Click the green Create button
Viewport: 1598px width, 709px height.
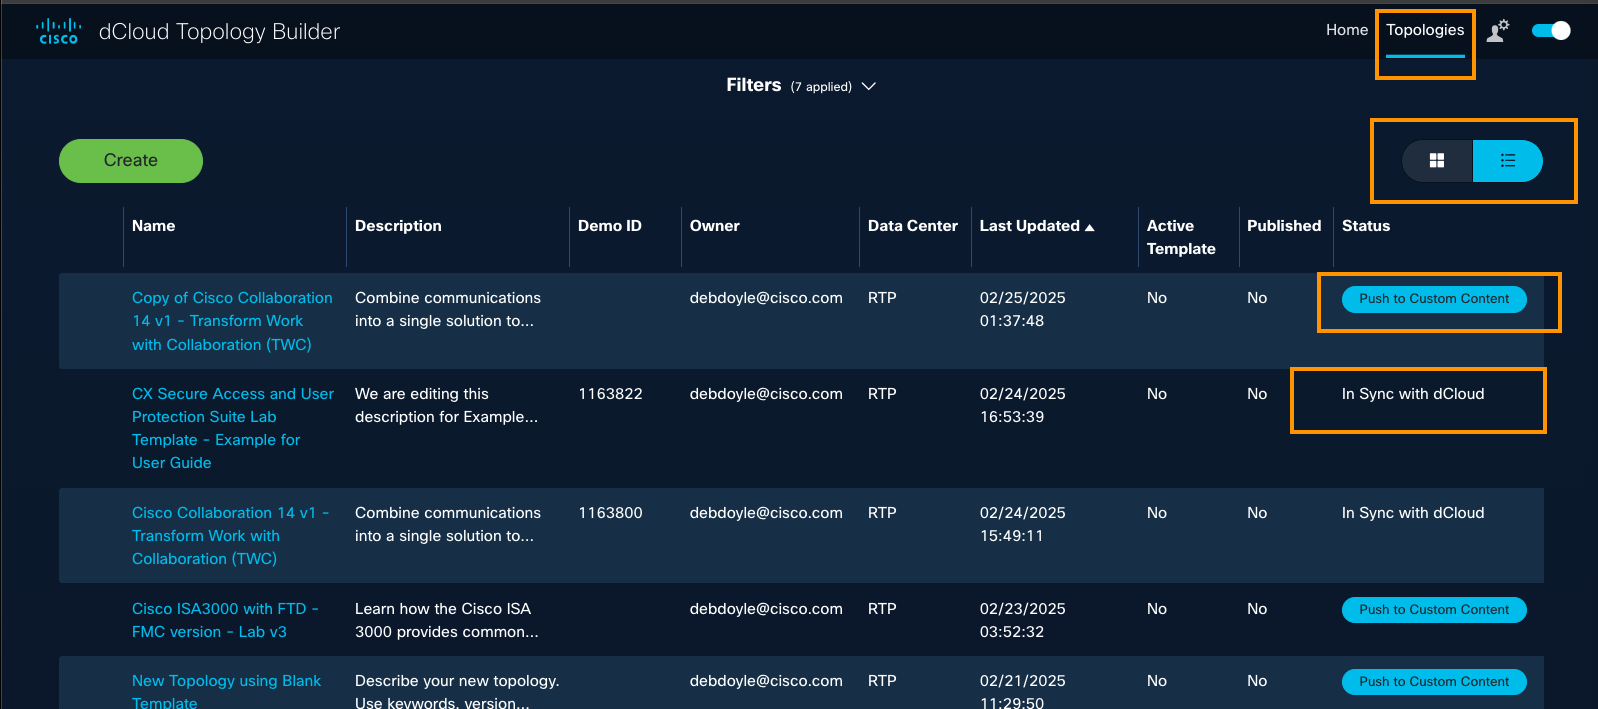coord(131,161)
